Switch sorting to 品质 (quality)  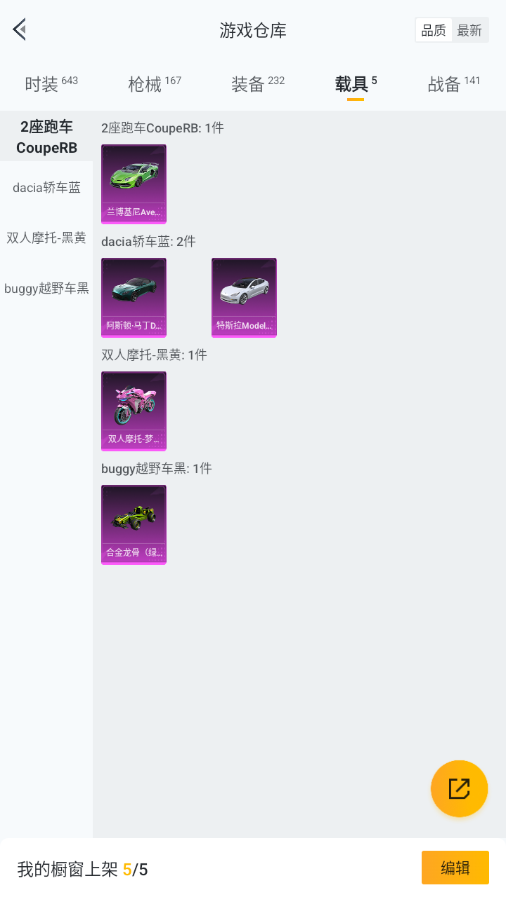coord(433,30)
